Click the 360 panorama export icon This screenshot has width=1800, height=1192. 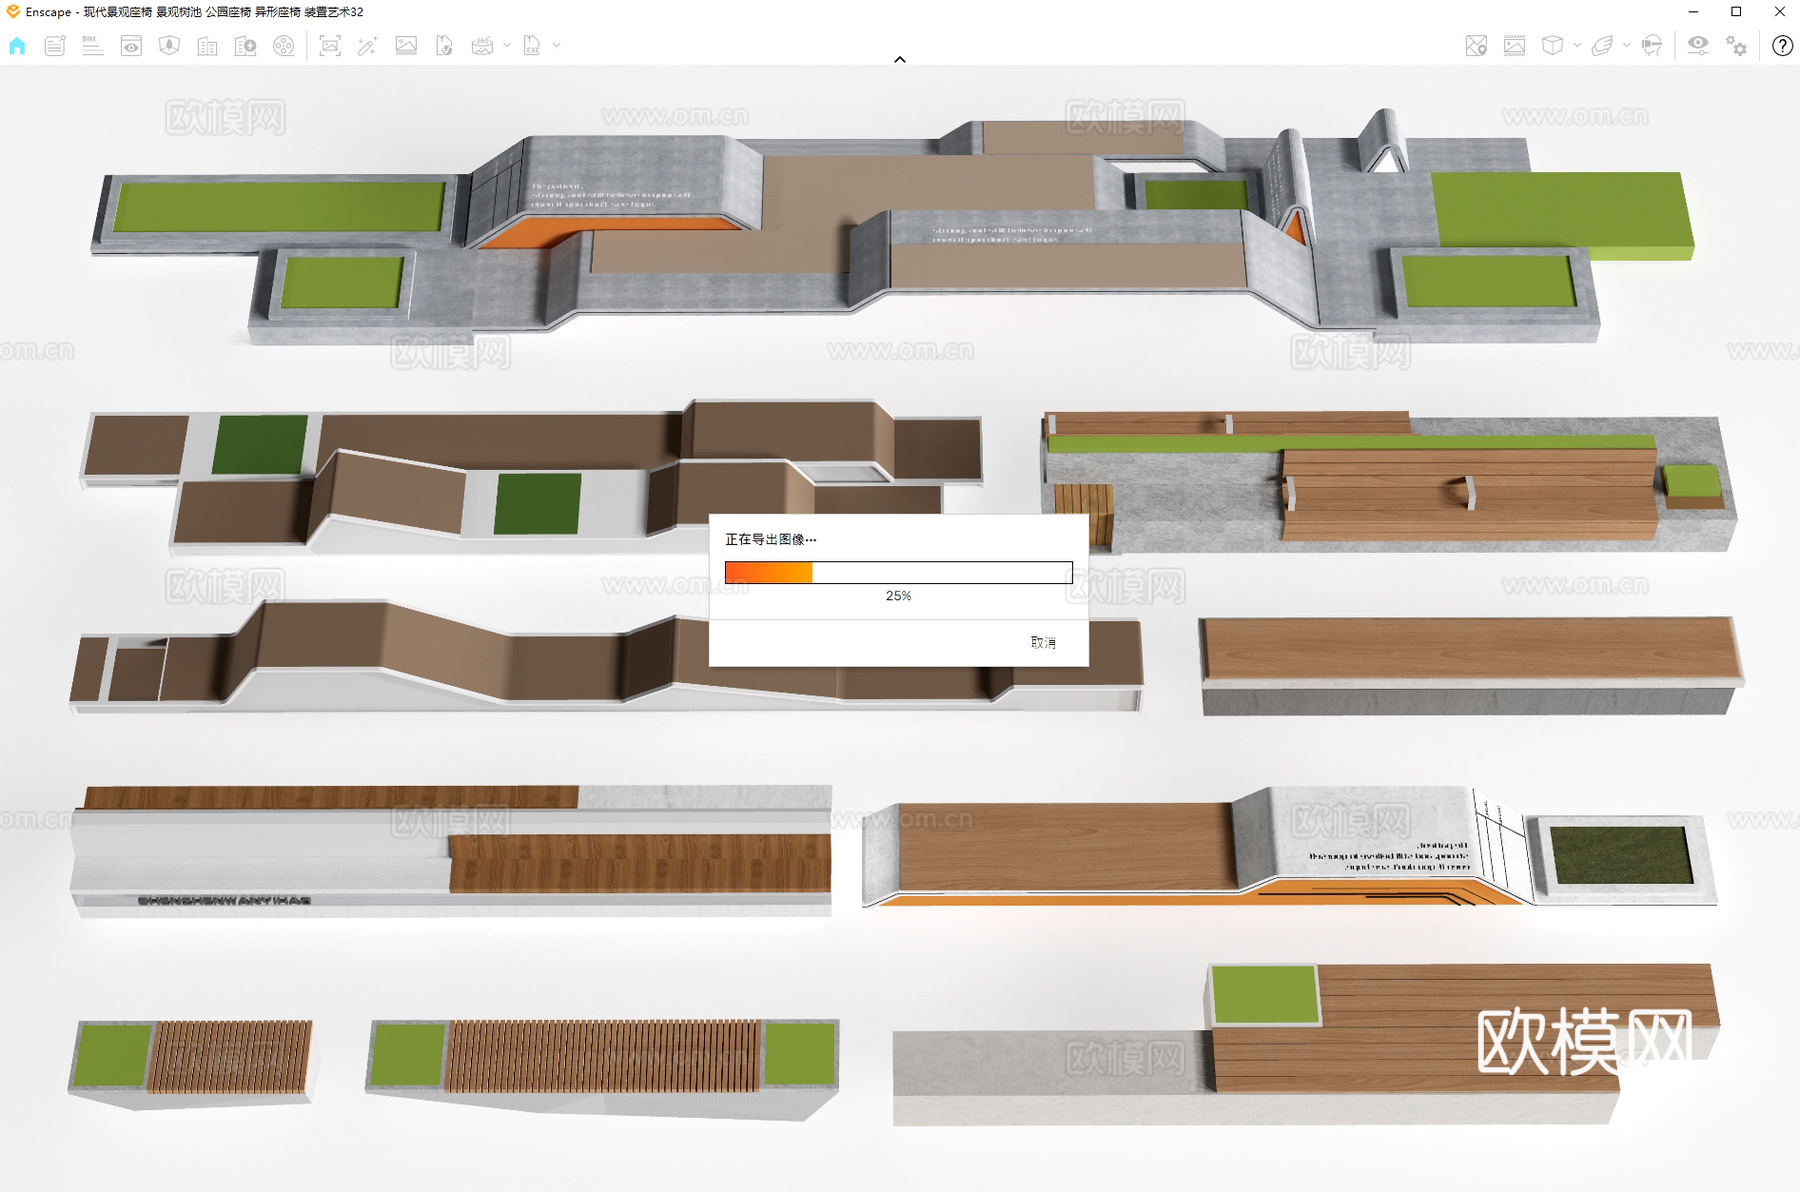click(x=482, y=46)
